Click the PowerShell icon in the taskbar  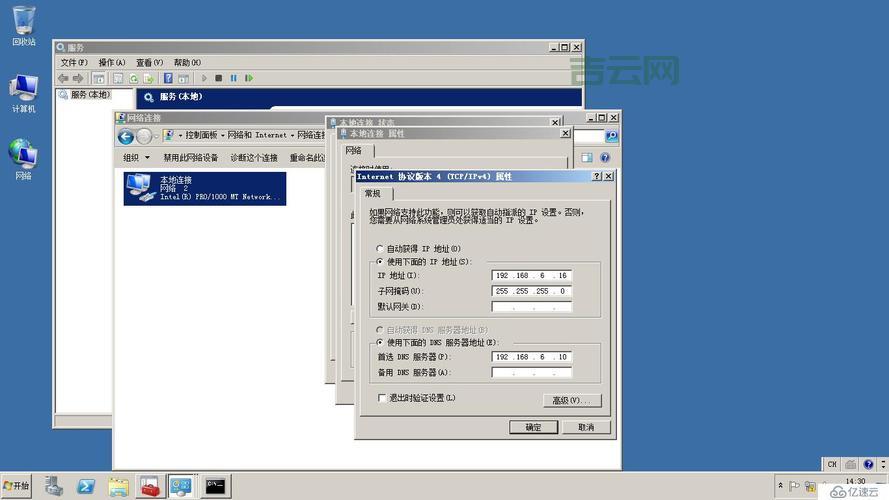pos(86,486)
